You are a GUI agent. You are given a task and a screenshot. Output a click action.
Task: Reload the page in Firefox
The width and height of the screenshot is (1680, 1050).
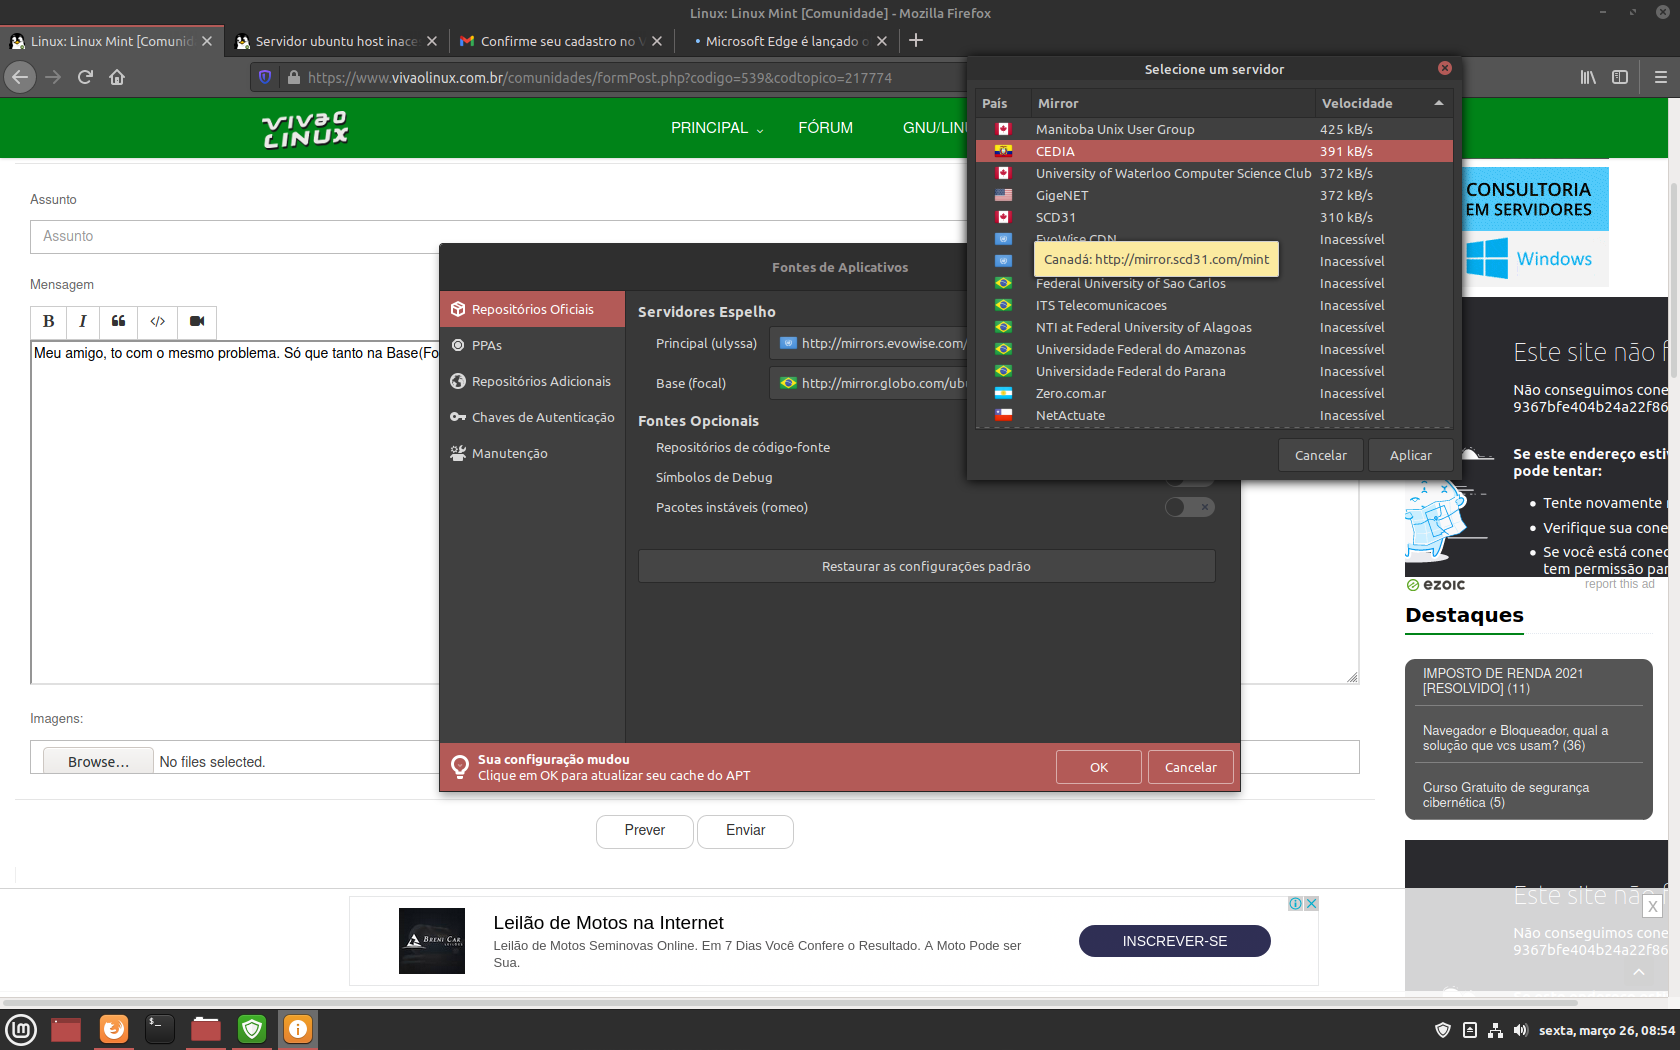click(x=85, y=77)
